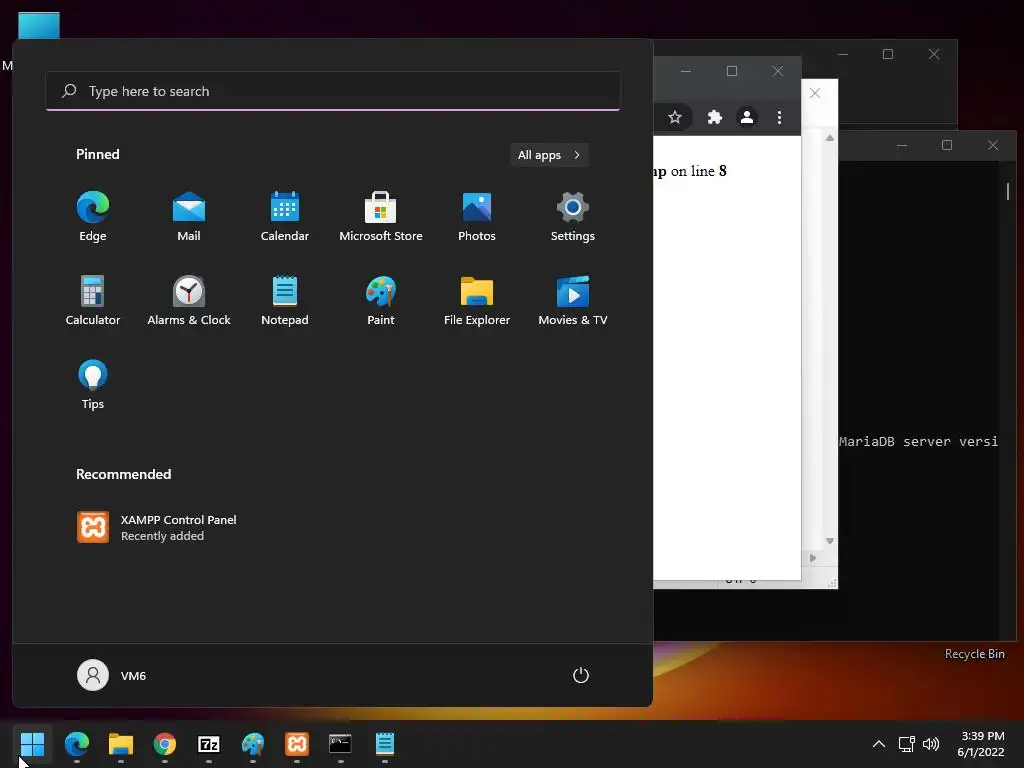
Task: Click the power button in Start menu
Action: pyautogui.click(x=581, y=675)
